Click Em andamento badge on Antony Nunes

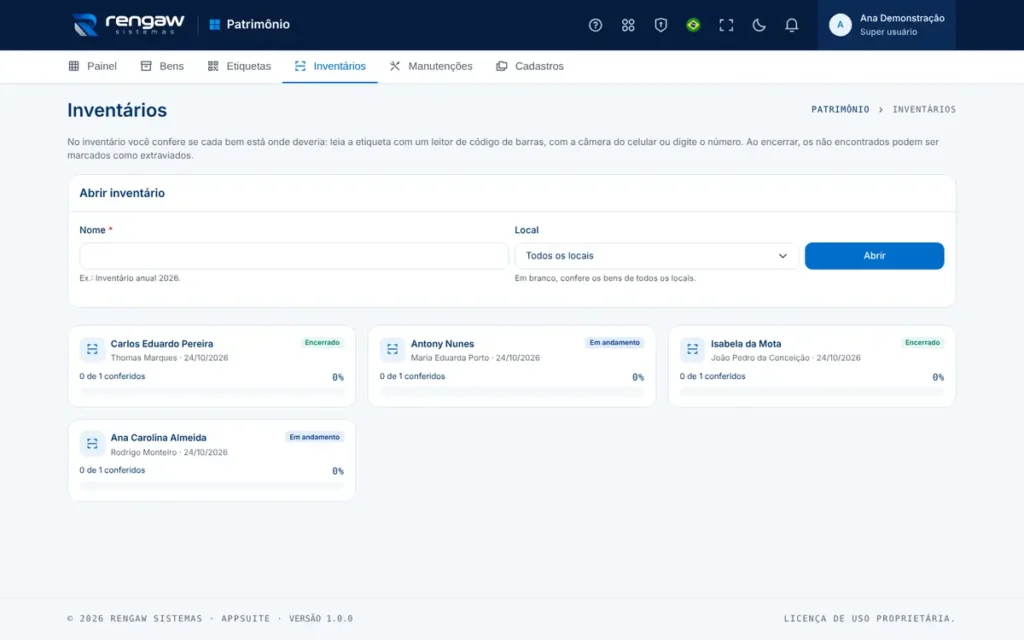pyautogui.click(x=615, y=343)
